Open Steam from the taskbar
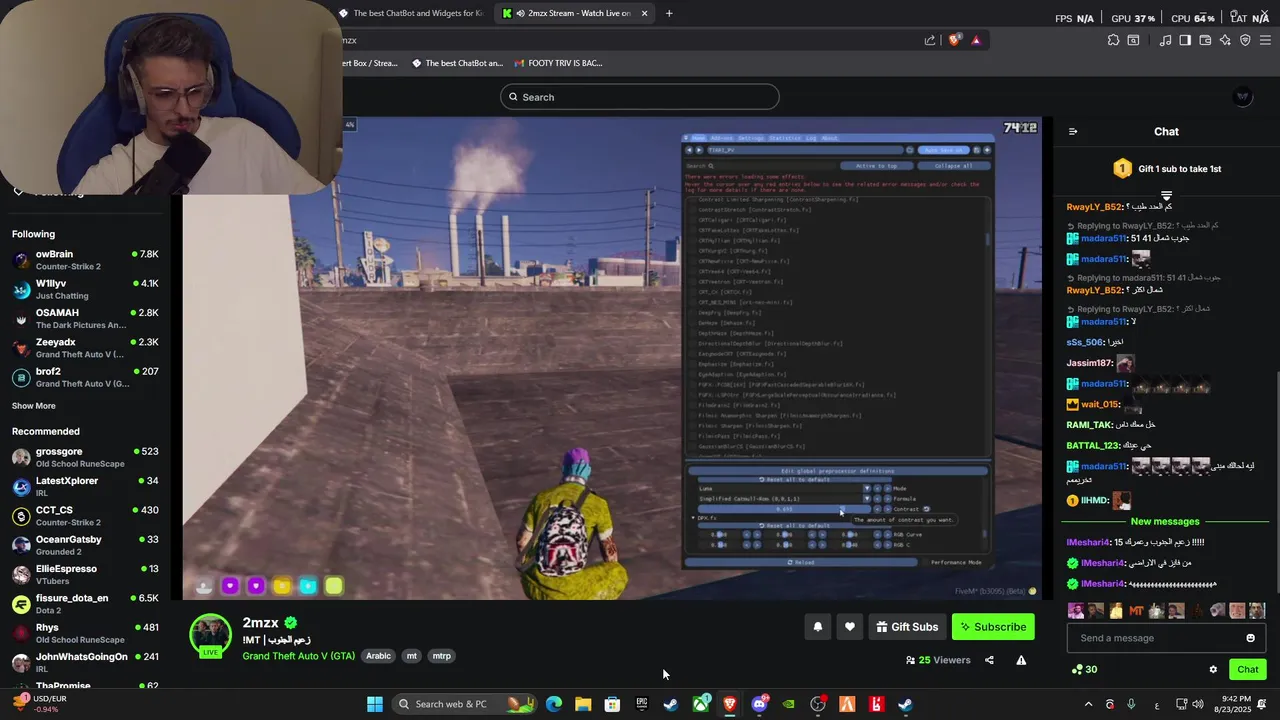1280x720 pixels. pos(671,704)
